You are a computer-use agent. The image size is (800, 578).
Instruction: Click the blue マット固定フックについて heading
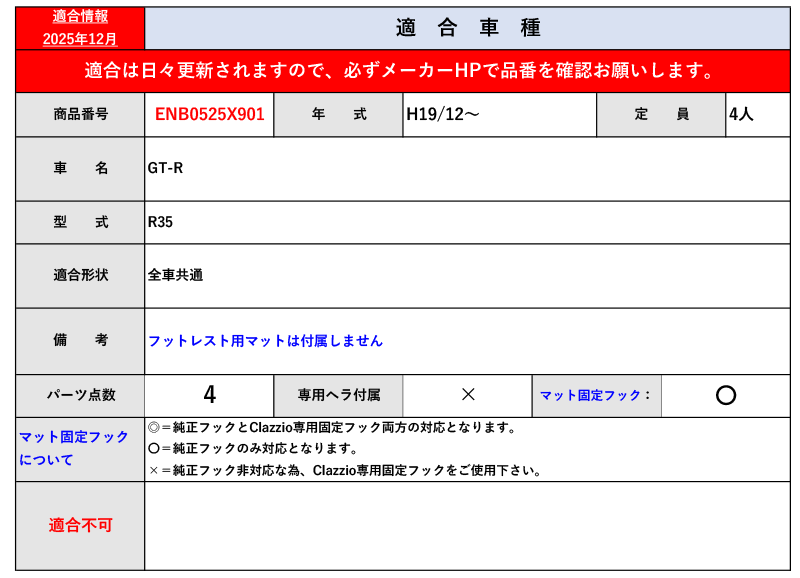75,449
